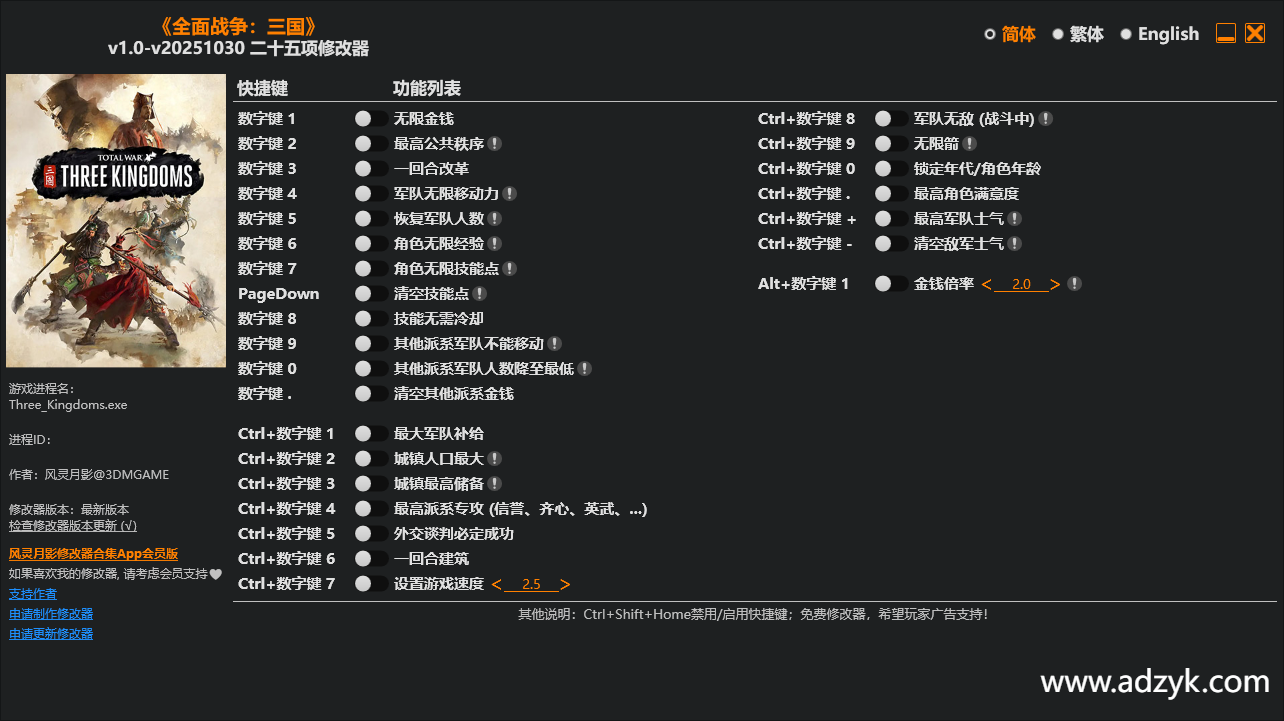Viewport: 1284px width, 721px height.
Task: Enable 军队无敌 (战斗中) toggle
Action: coord(885,118)
